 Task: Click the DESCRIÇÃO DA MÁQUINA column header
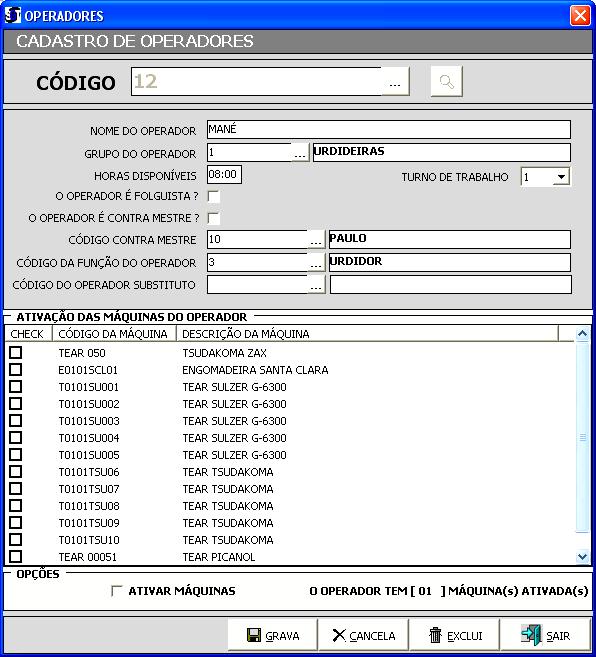tap(367, 334)
